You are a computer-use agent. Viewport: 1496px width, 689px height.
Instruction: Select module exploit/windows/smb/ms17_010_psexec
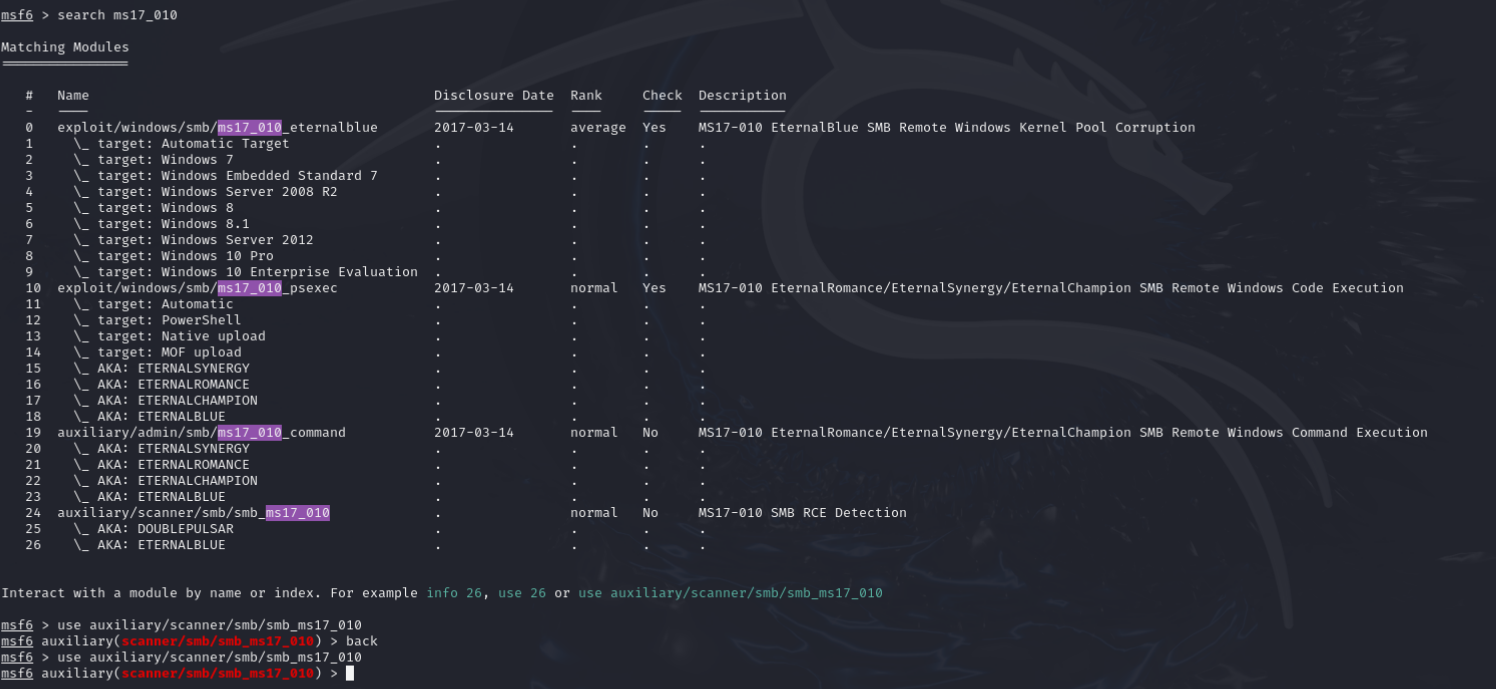(x=197, y=287)
